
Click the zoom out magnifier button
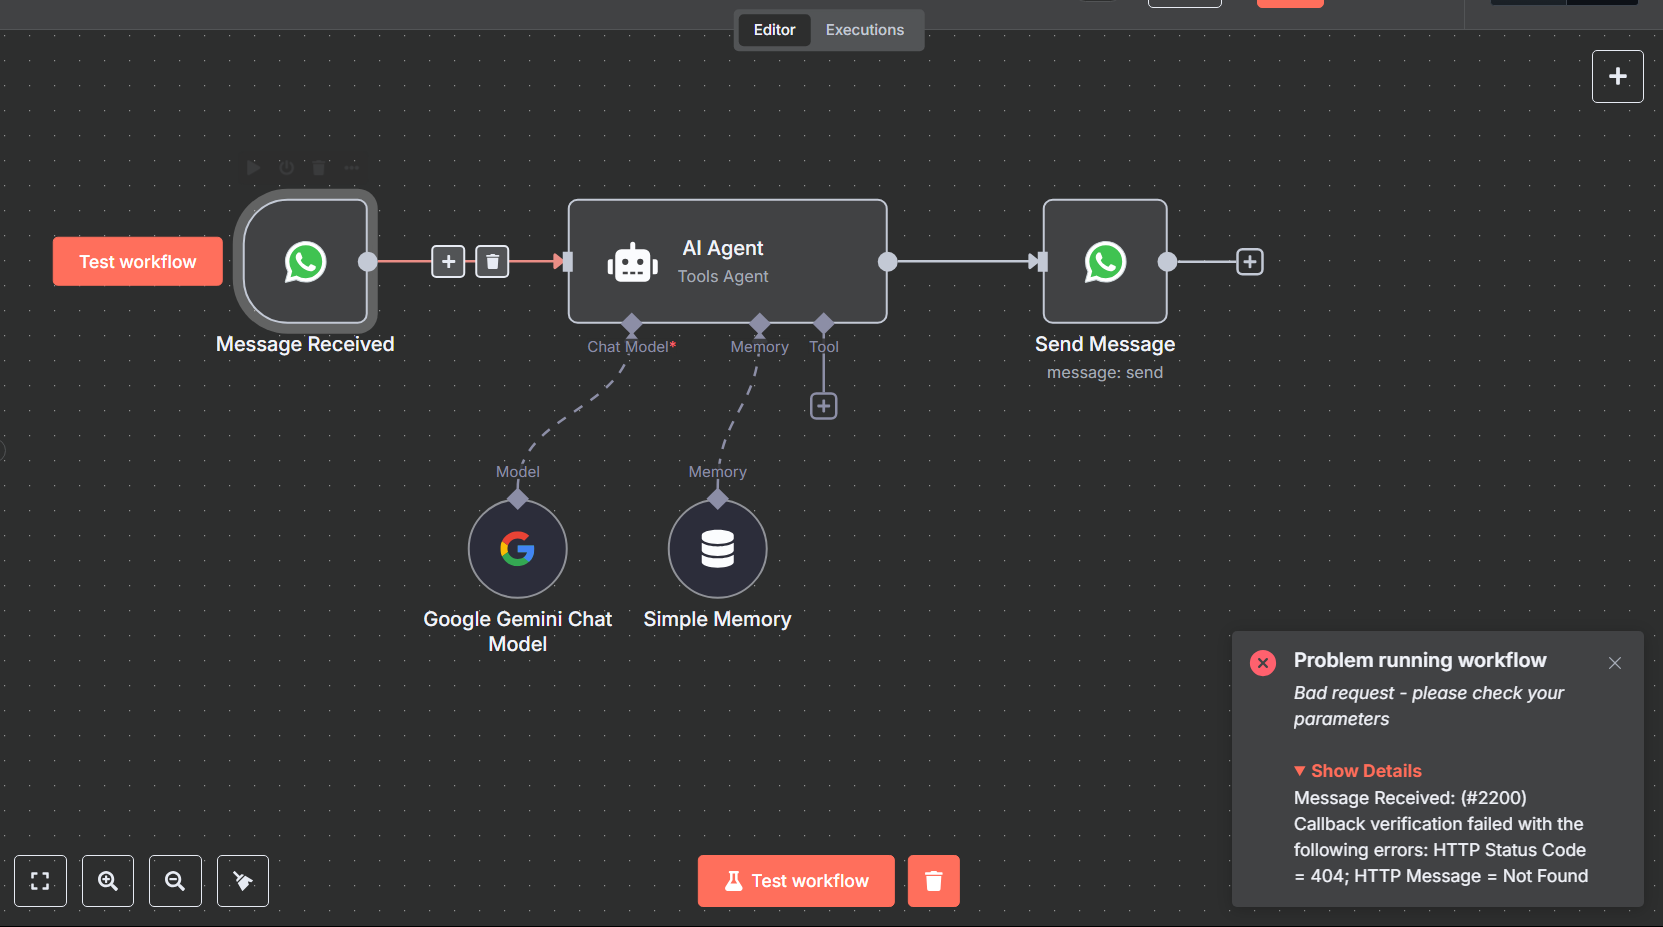pos(175,881)
